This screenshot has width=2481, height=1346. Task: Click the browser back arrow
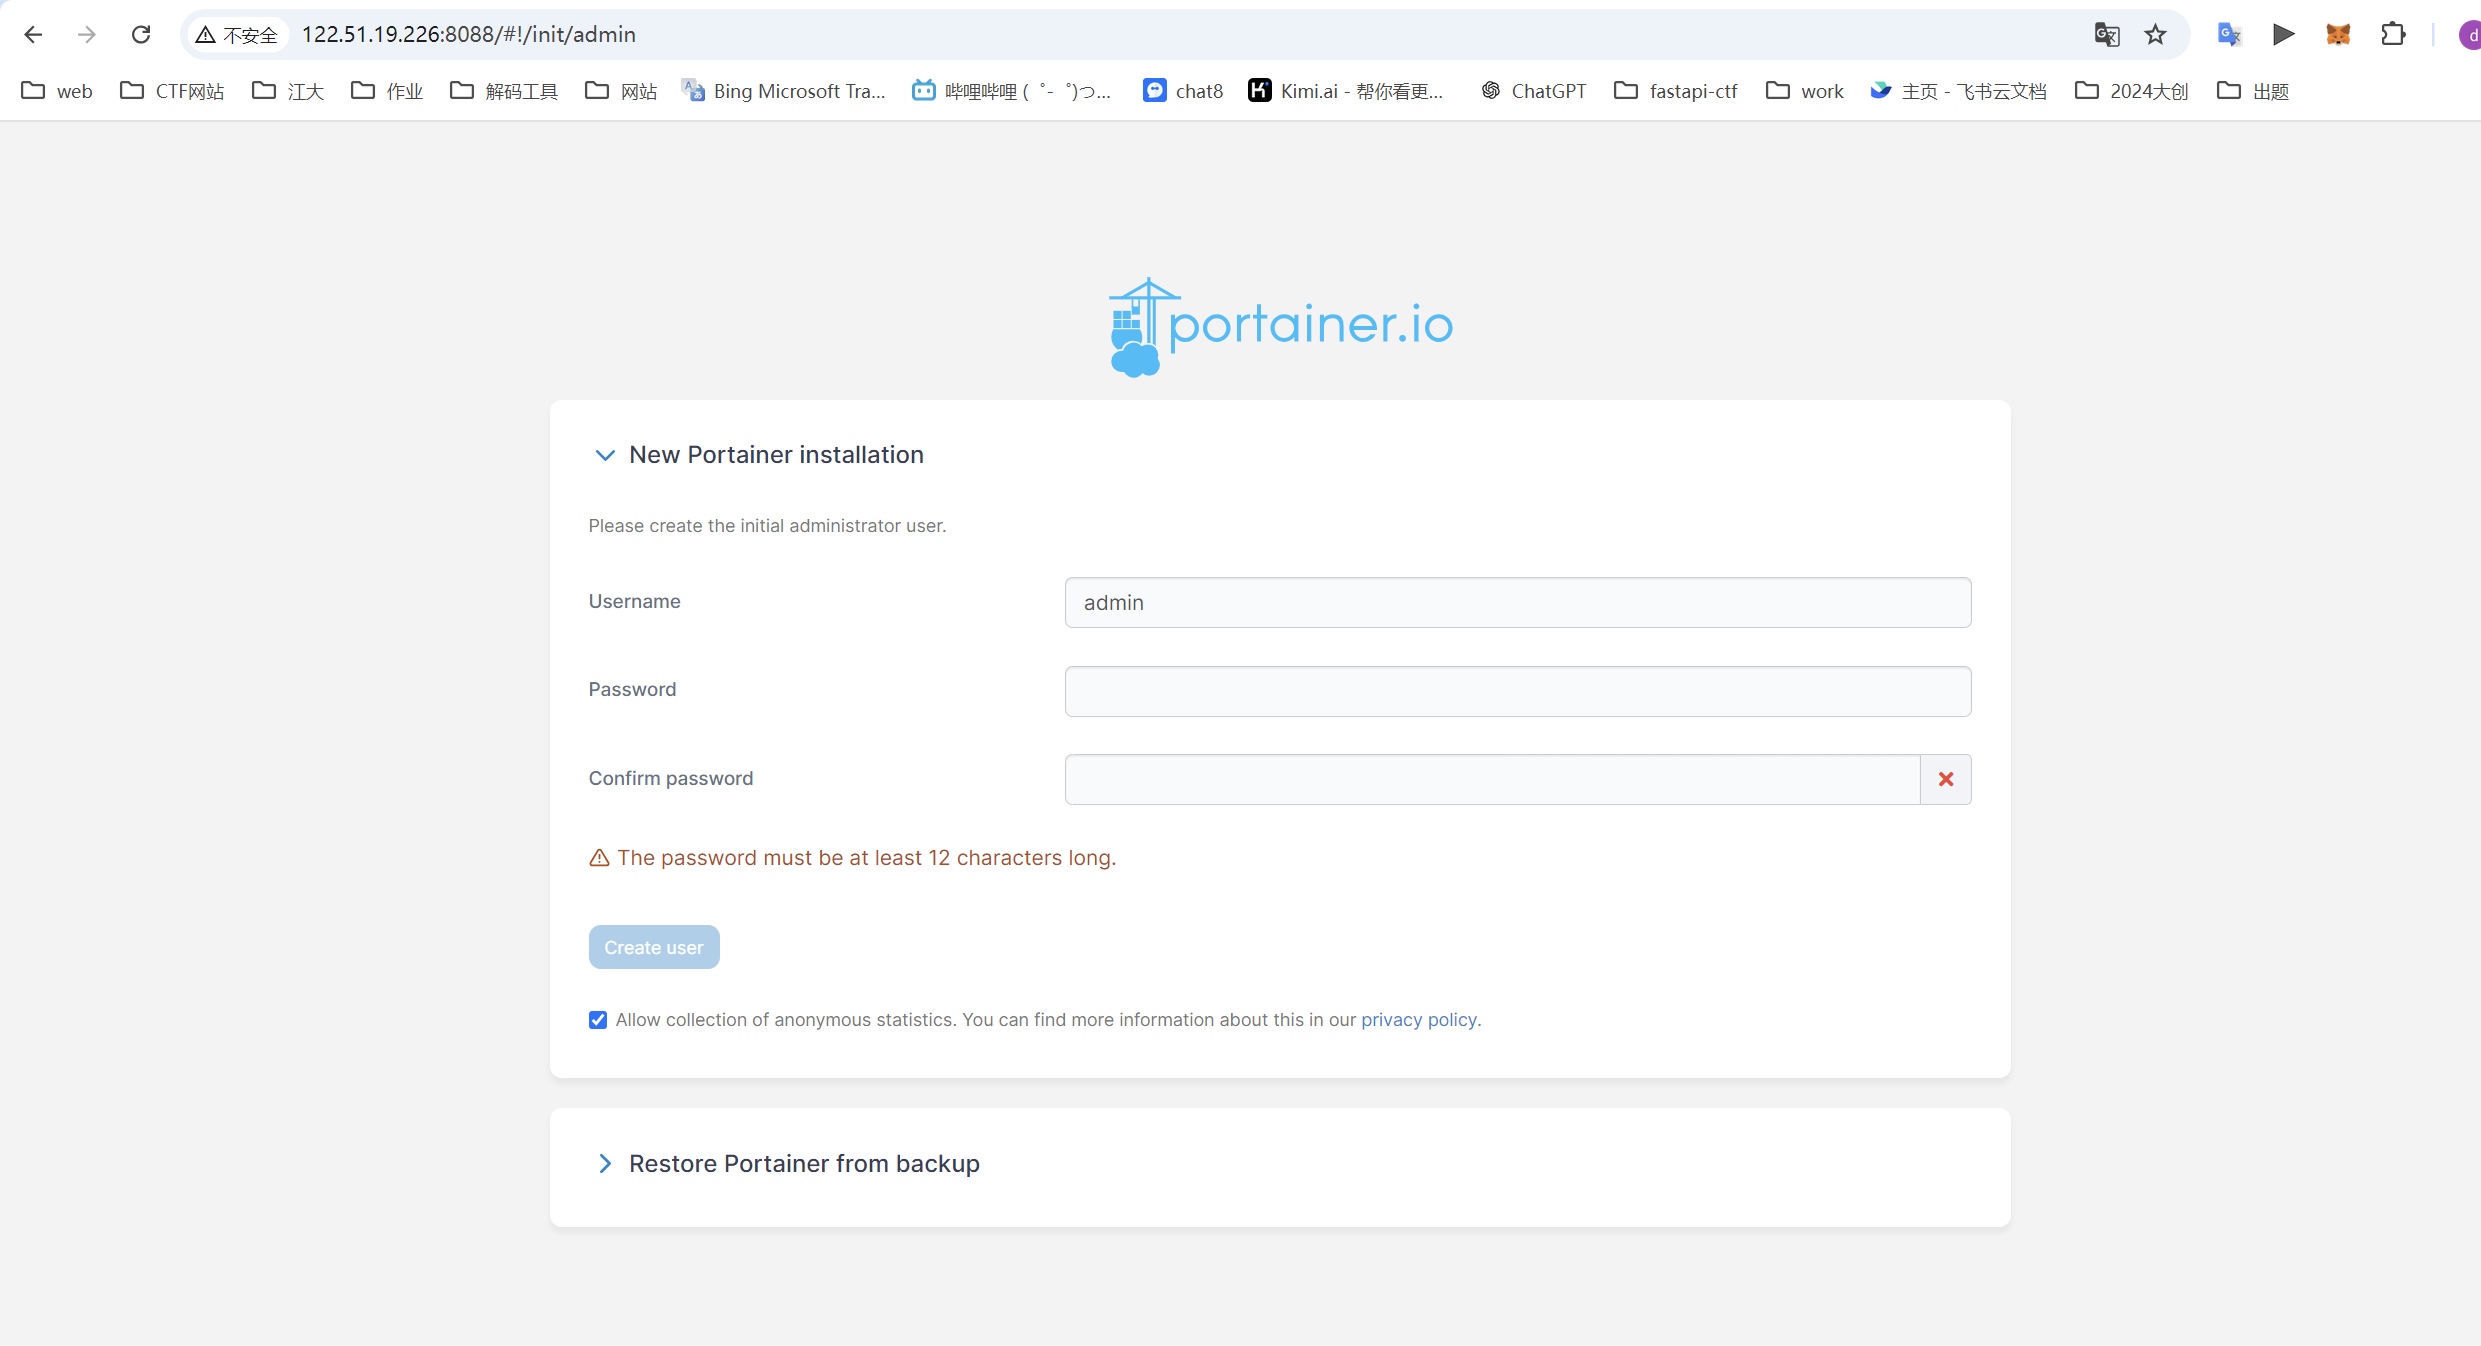coord(33,35)
